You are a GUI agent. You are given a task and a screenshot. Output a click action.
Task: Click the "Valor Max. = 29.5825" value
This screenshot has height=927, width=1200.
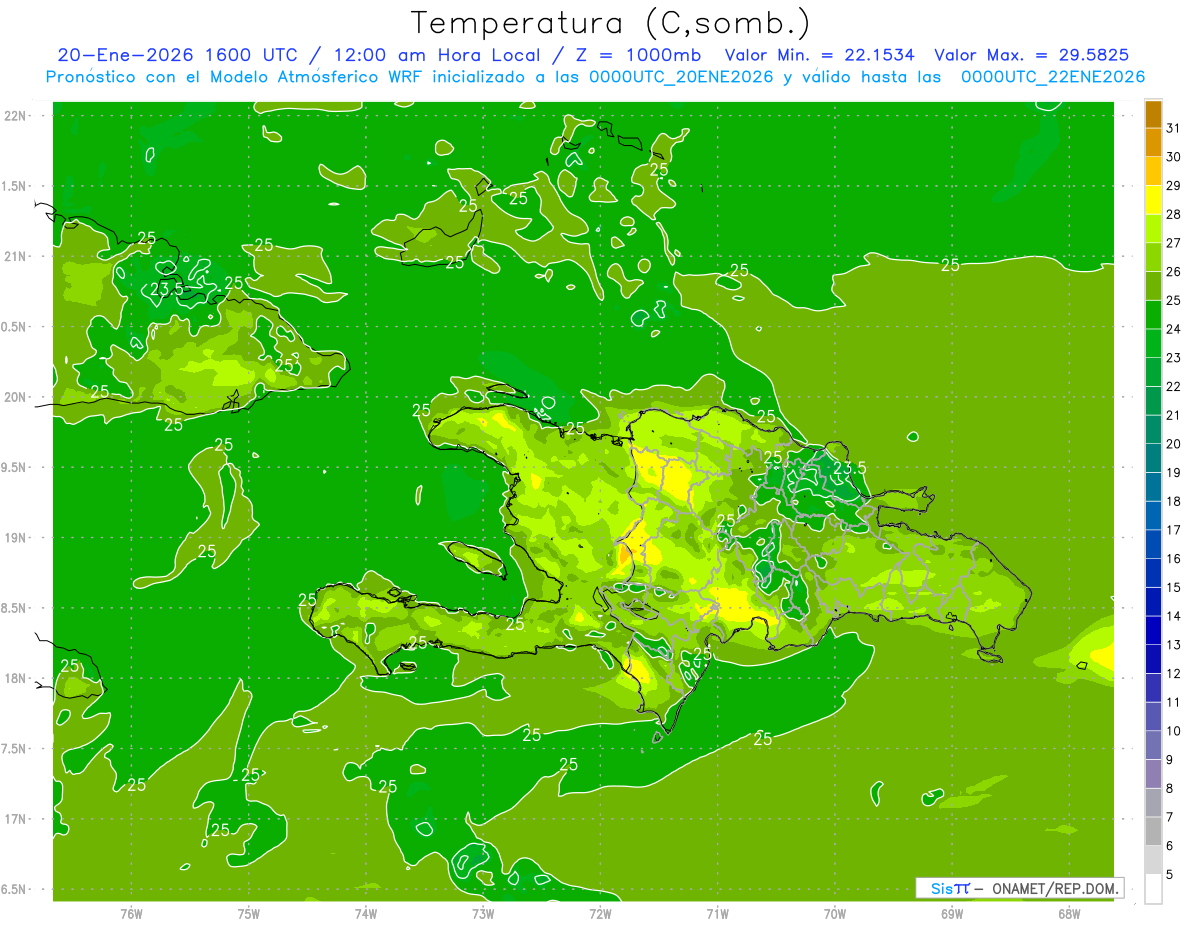tap(1038, 55)
